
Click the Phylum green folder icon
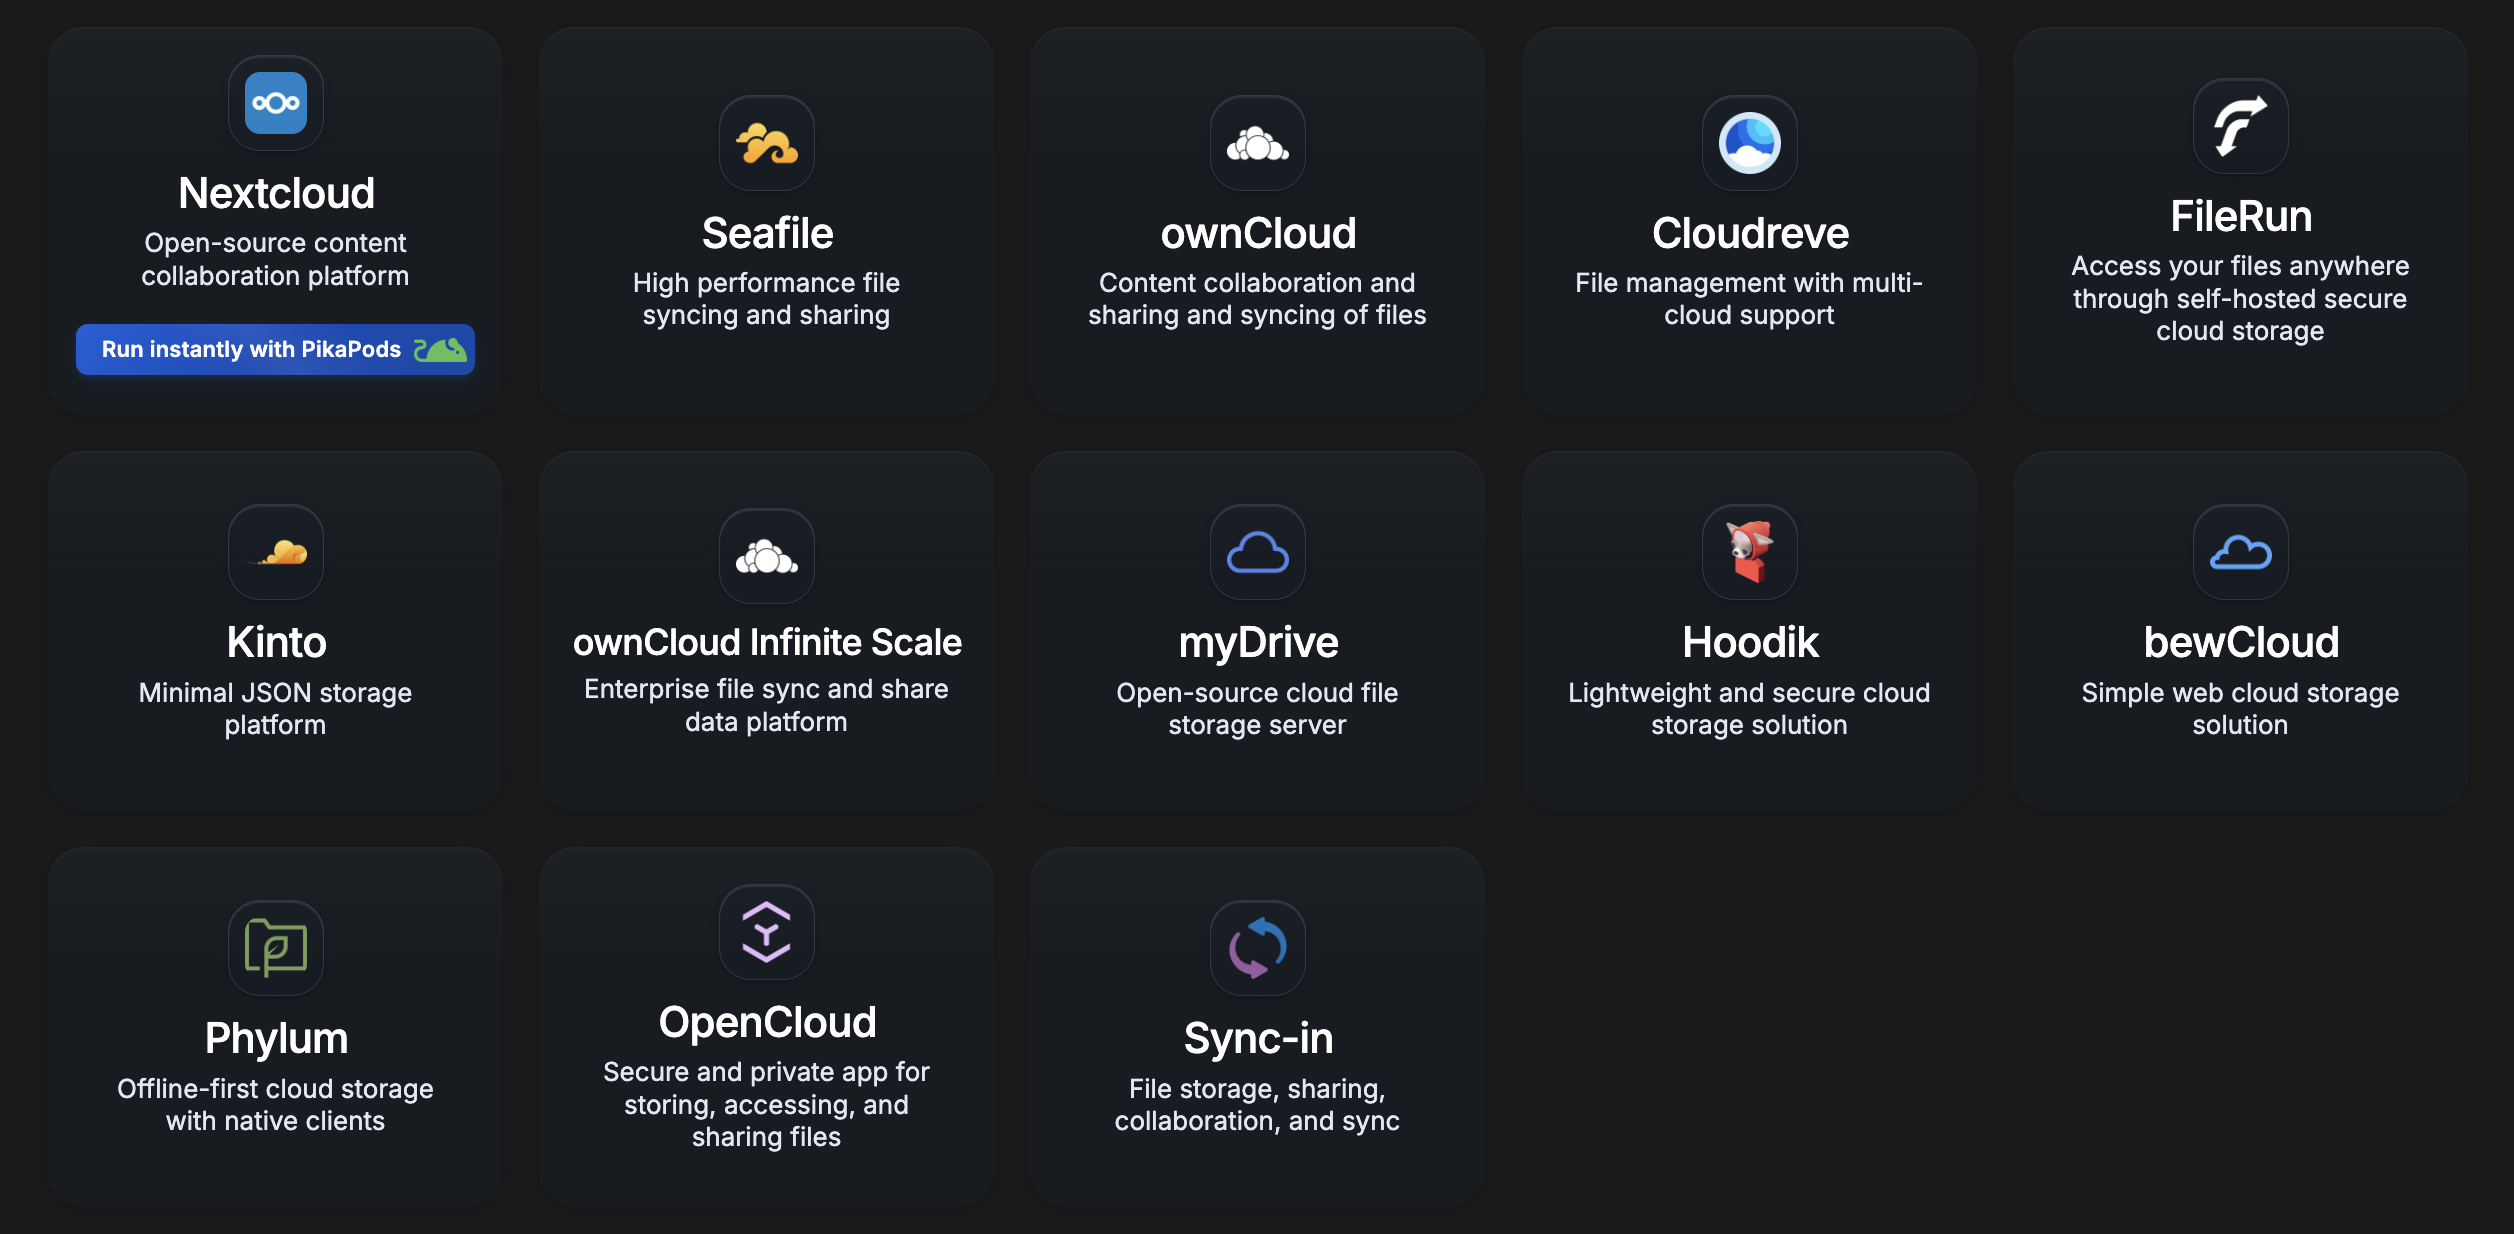275,947
